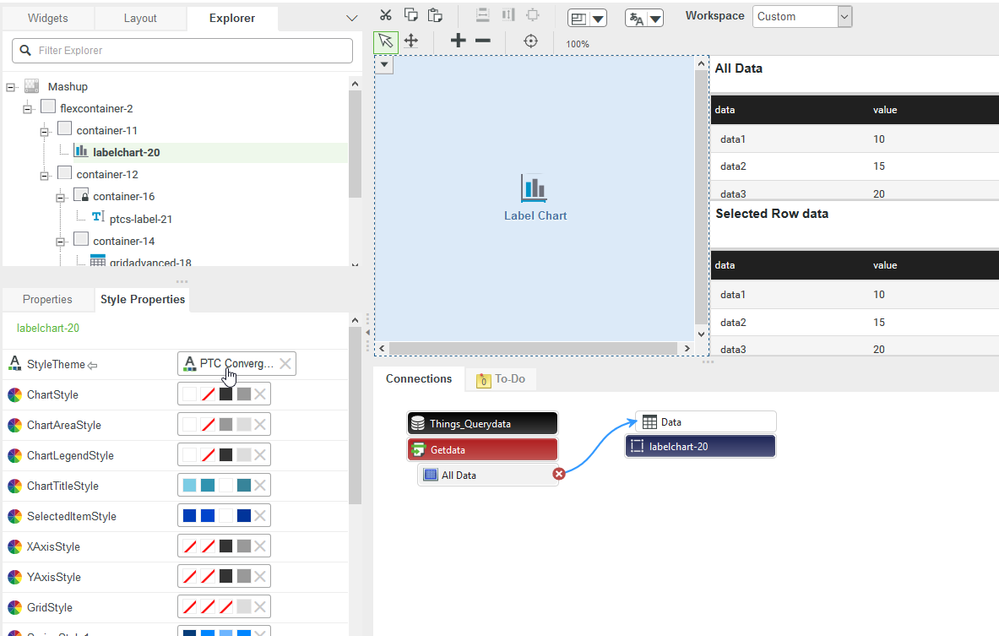Screen dimensions: 999x636
Task: Zoom in with the plus icon
Action: [457, 41]
